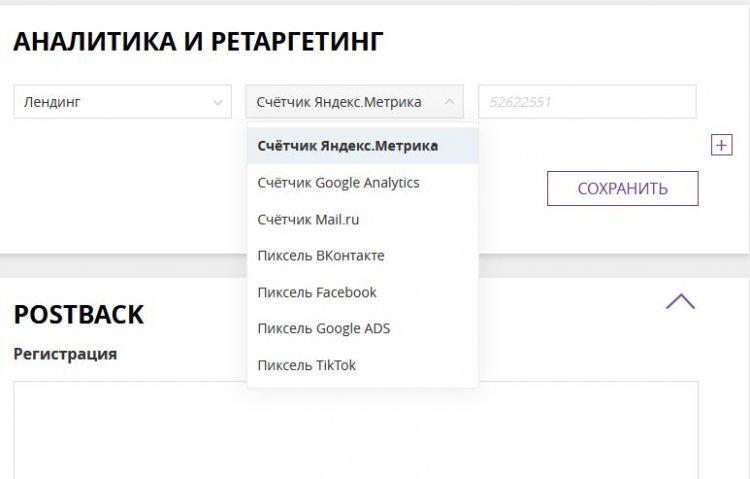Viewport: 750px width, 479px height.
Task: Choose Счётчик Google Analytics option
Action: (338, 183)
